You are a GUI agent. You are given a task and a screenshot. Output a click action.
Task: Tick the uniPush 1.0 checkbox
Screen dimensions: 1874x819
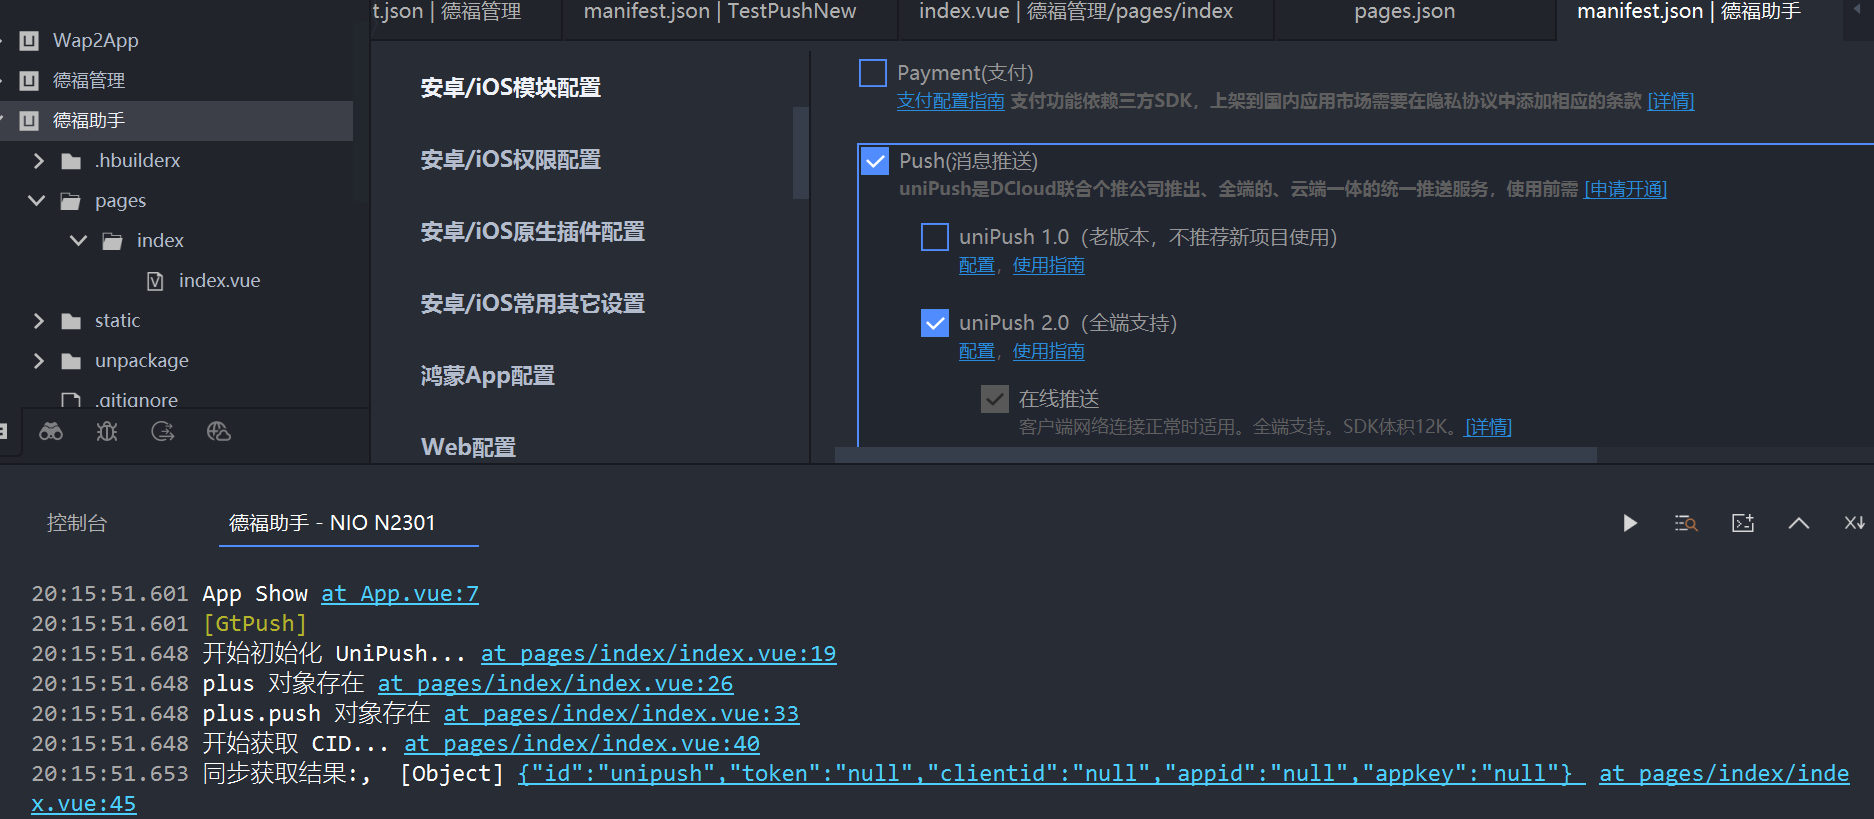[935, 237]
